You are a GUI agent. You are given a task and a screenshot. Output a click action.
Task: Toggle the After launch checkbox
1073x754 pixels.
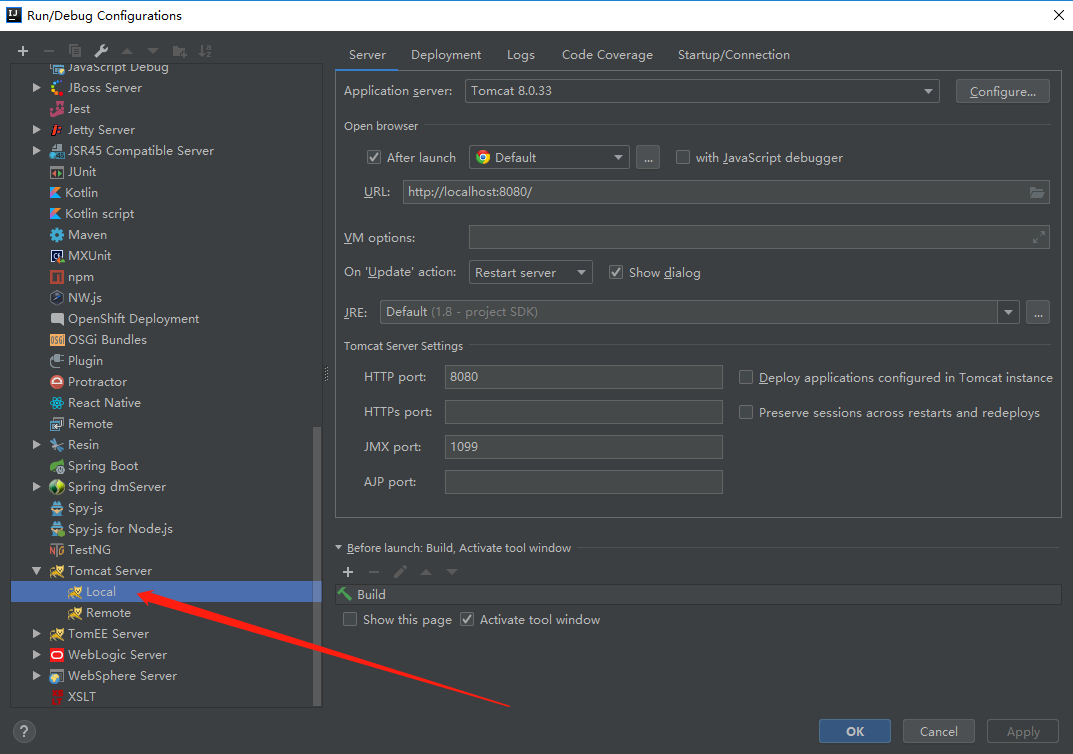click(374, 157)
